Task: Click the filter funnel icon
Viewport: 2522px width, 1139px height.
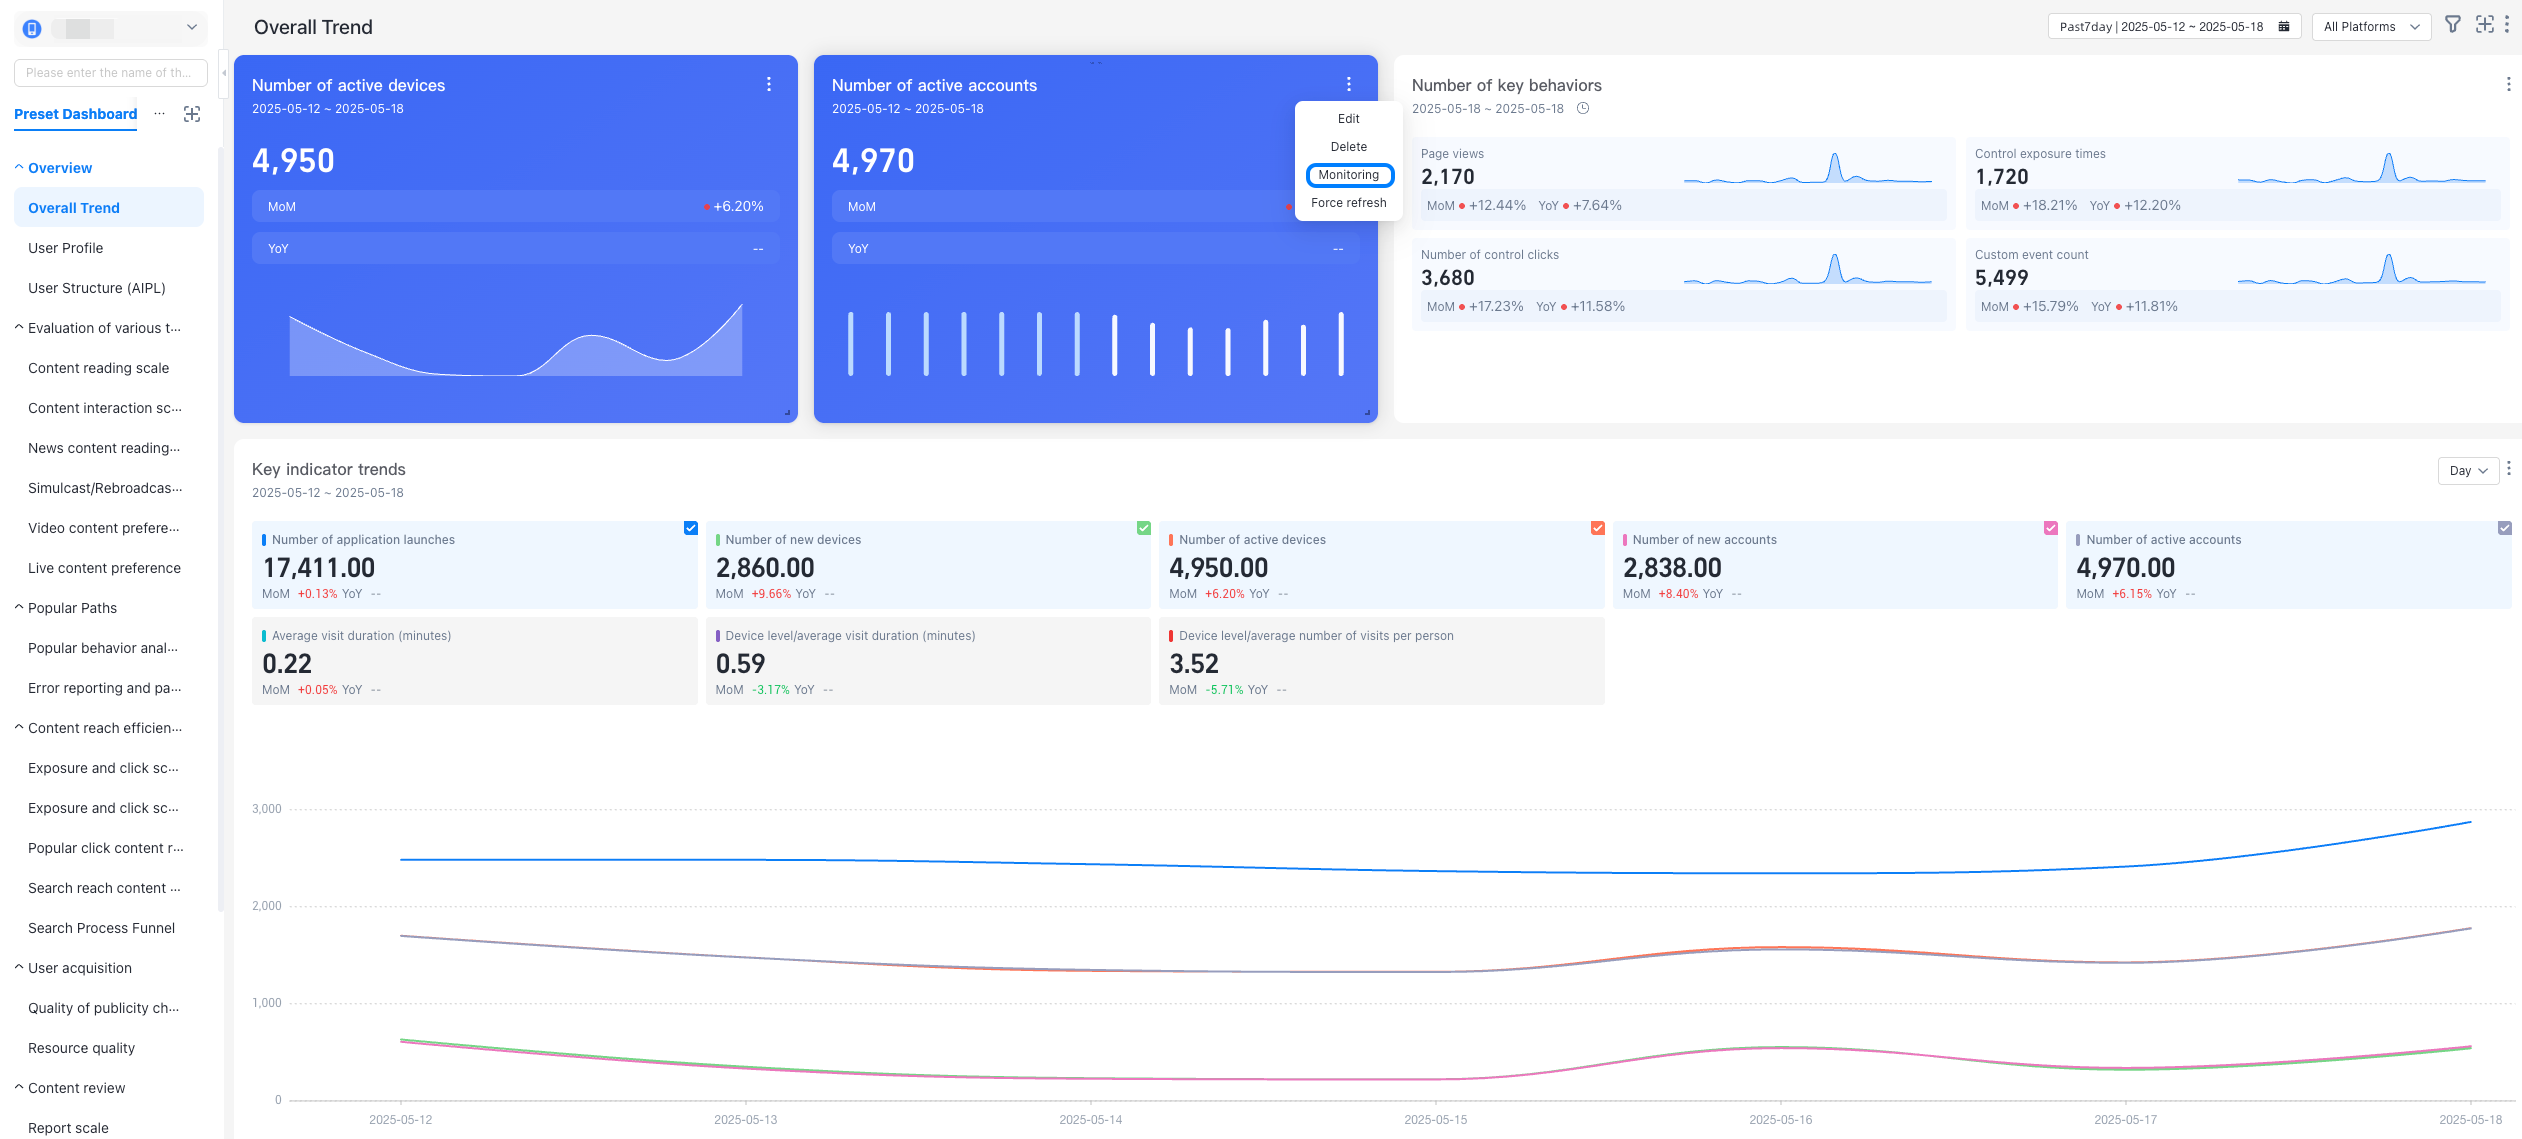Action: coord(2452,25)
